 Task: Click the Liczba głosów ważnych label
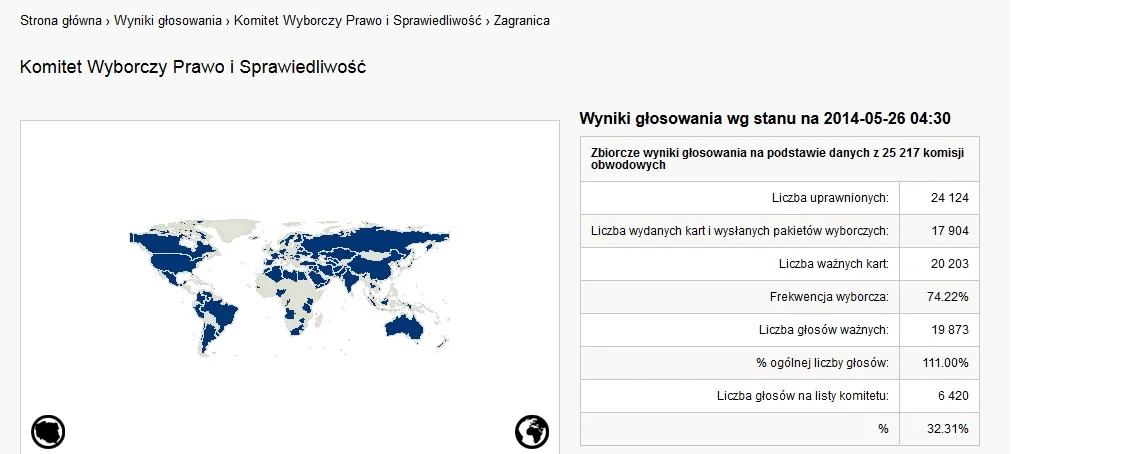pos(824,330)
